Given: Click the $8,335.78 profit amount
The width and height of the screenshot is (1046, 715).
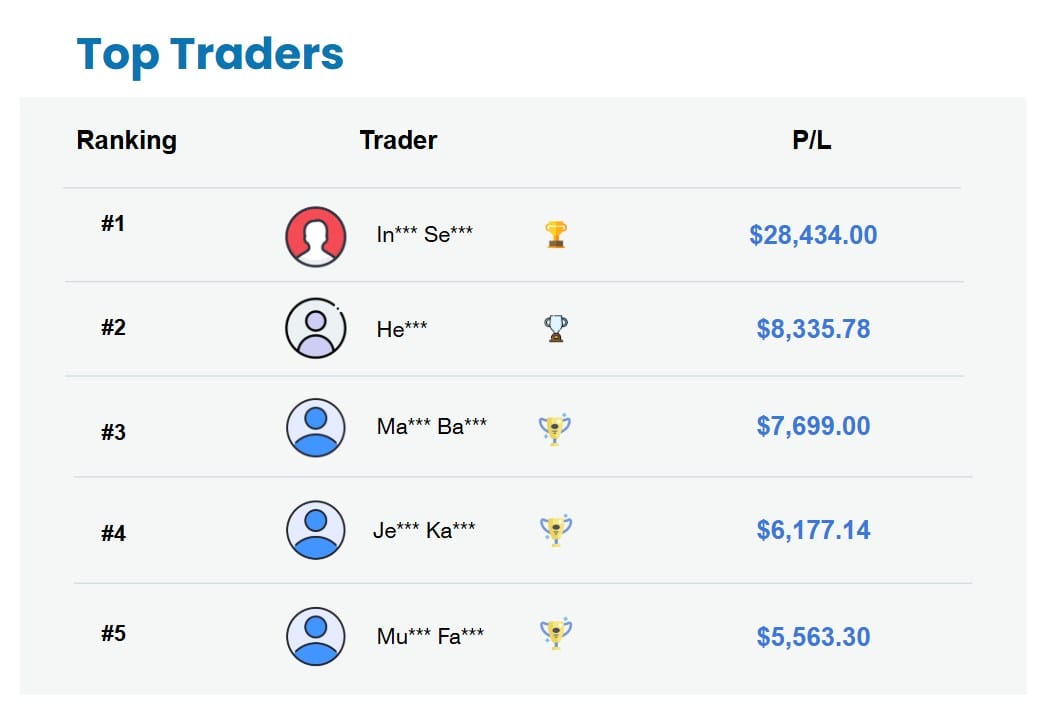Looking at the screenshot, I should 813,329.
